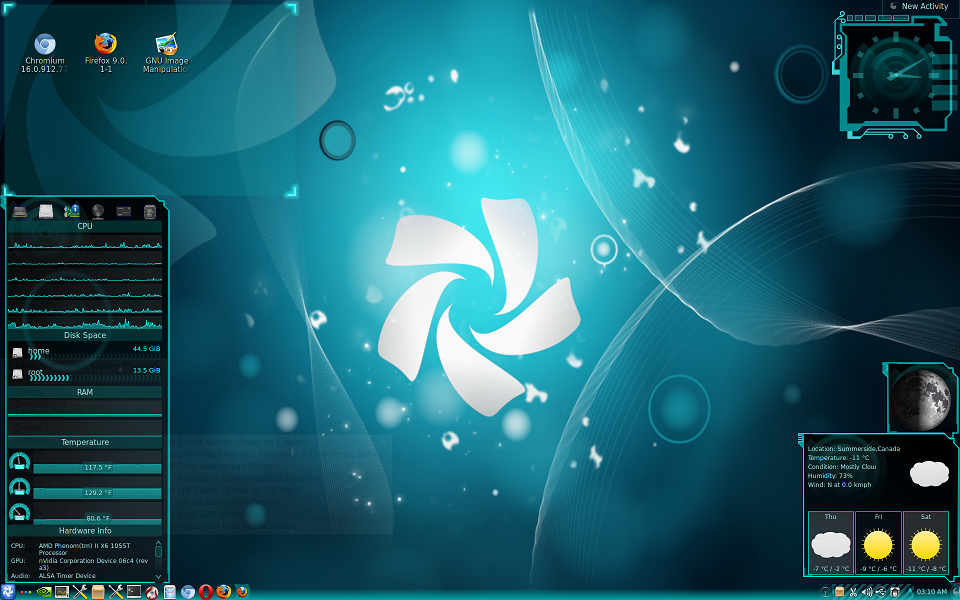Click the Wind: N at 0.0 kmph text

point(839,485)
